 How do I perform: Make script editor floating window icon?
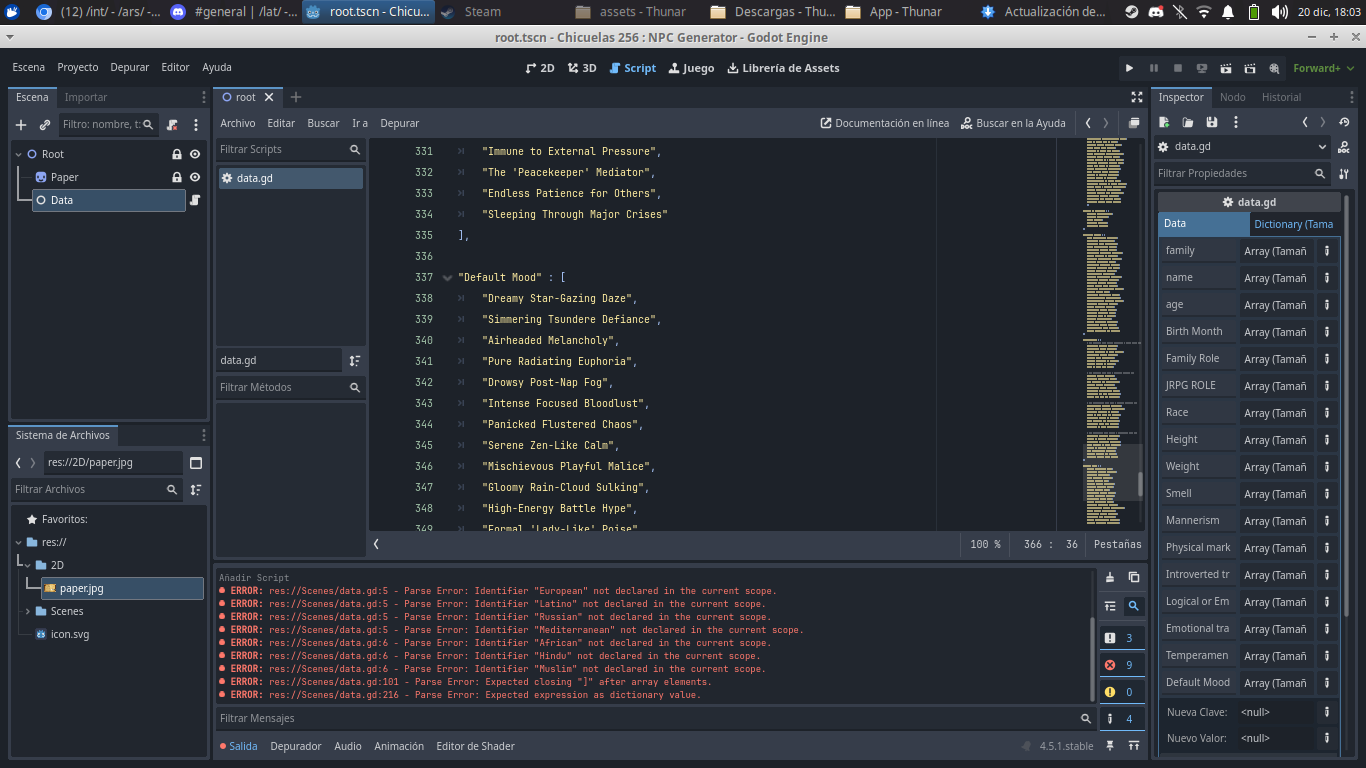1134,123
